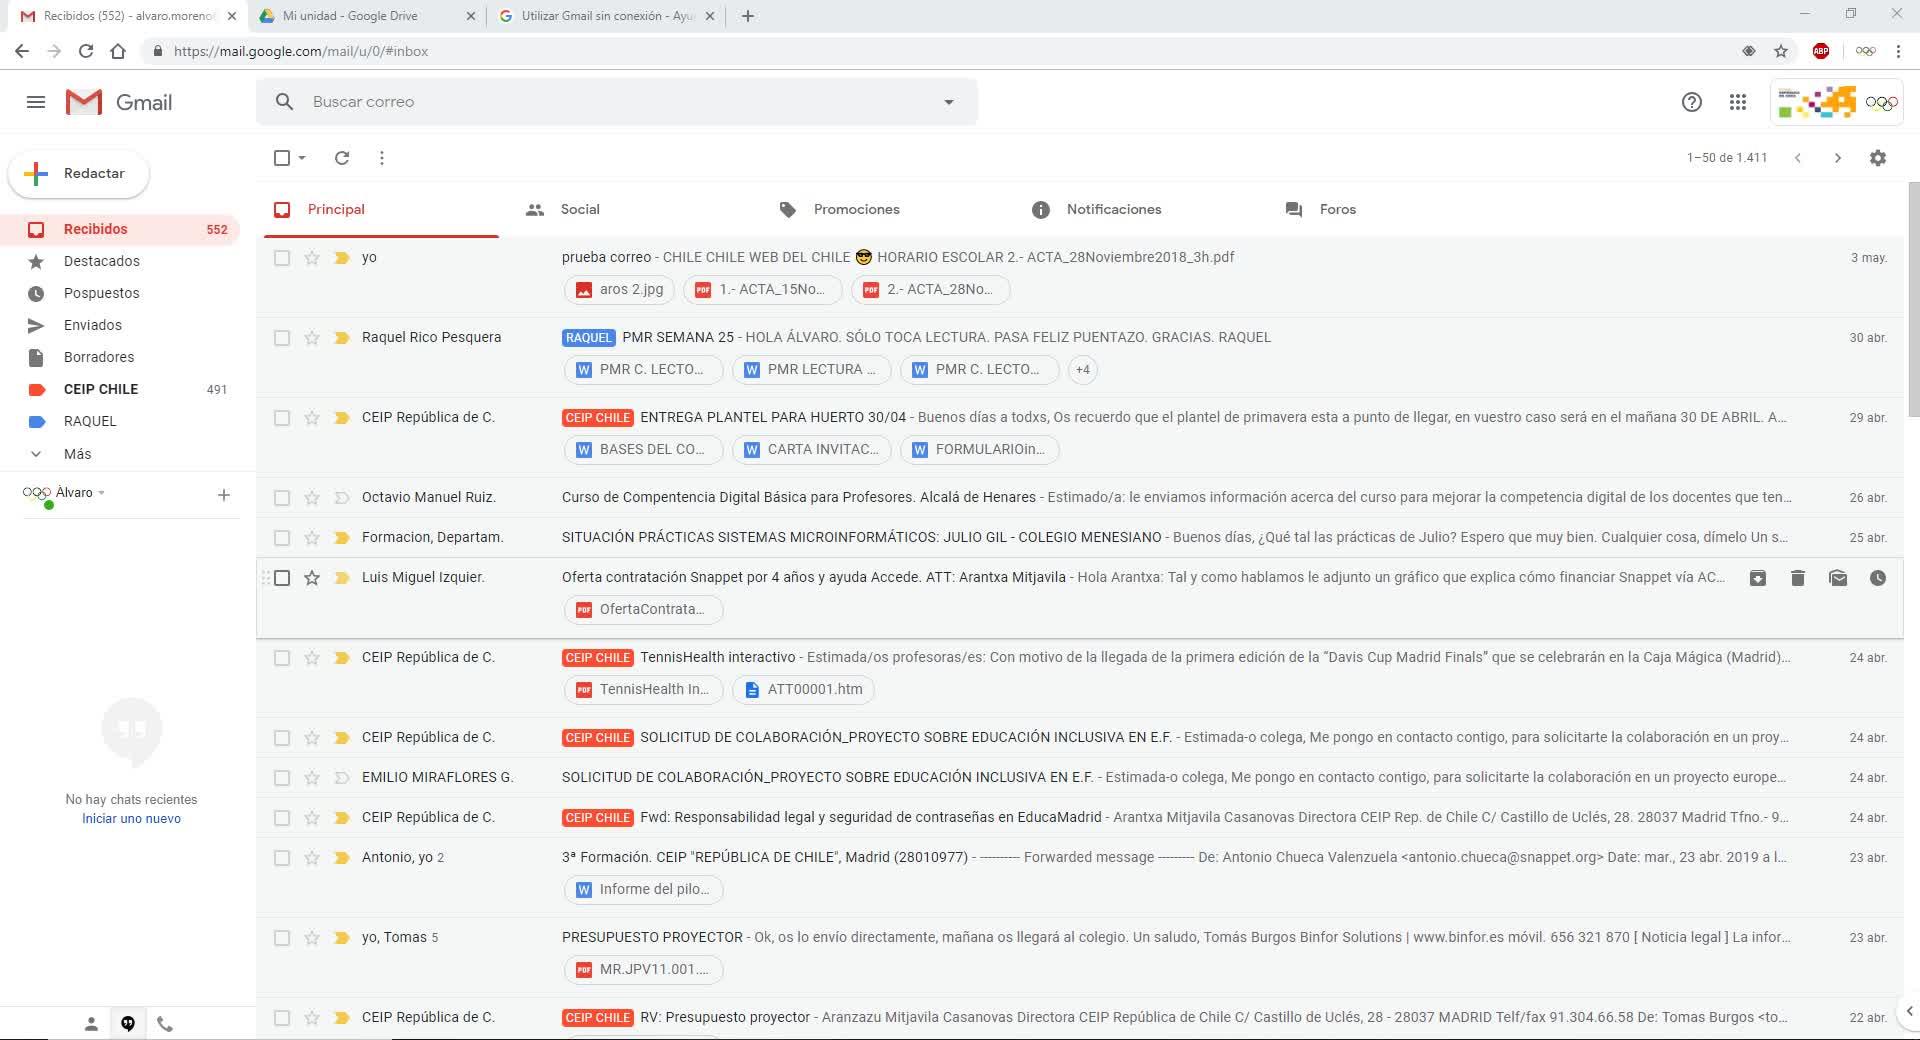Screen dimensions: 1920x1040
Task: Open the more options three-dot toolbar menu
Action: pos(382,158)
